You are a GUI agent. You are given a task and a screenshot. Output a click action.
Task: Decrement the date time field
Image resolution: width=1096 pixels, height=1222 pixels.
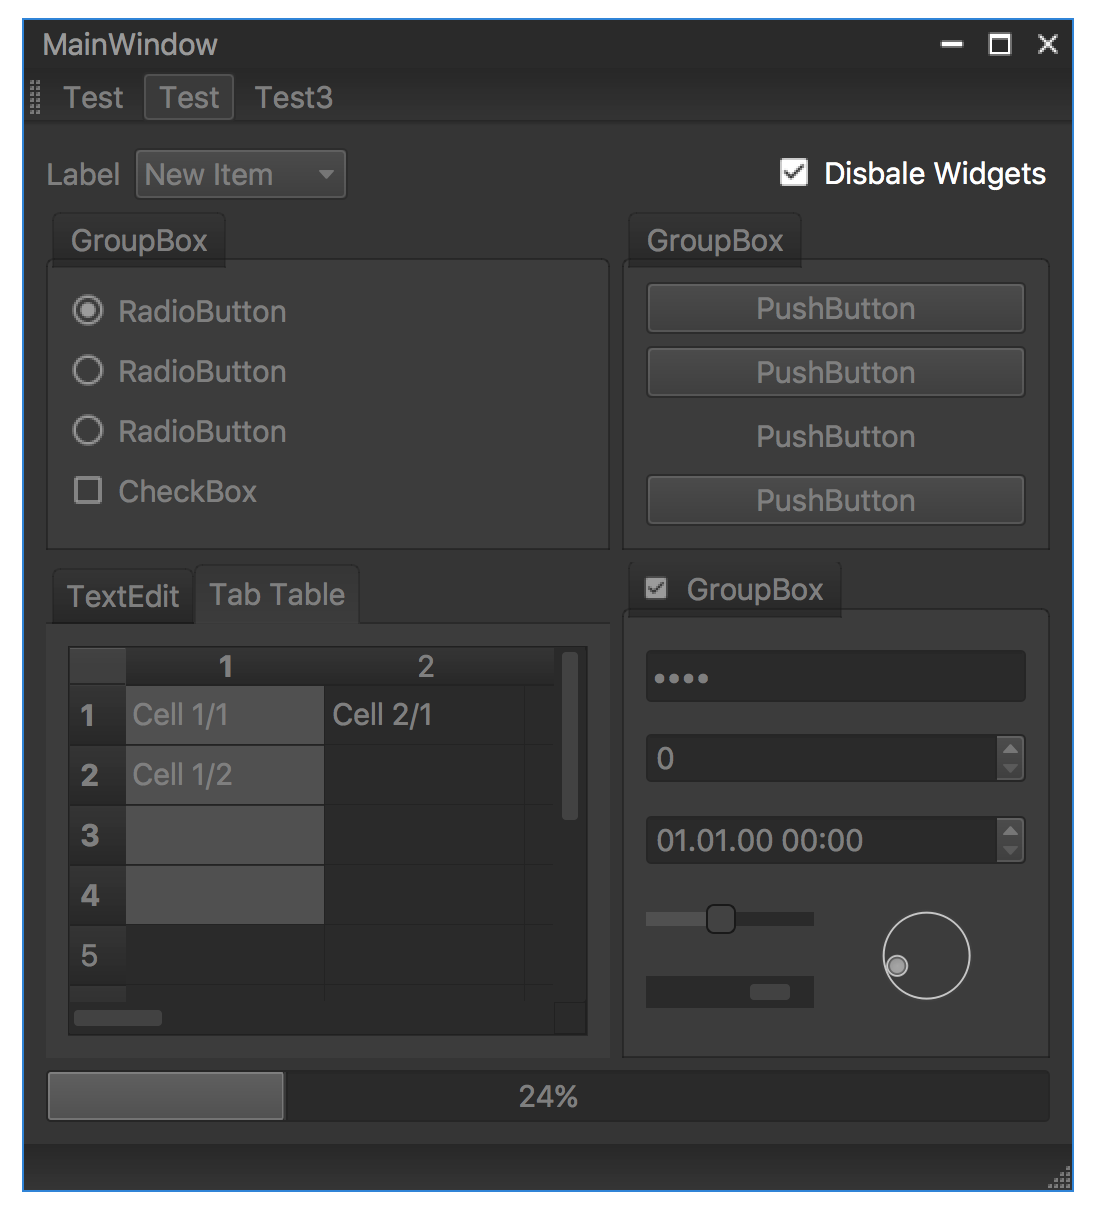(1010, 851)
